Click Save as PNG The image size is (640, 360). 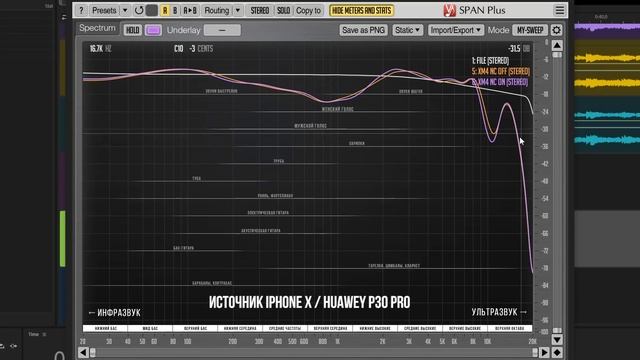point(363,30)
